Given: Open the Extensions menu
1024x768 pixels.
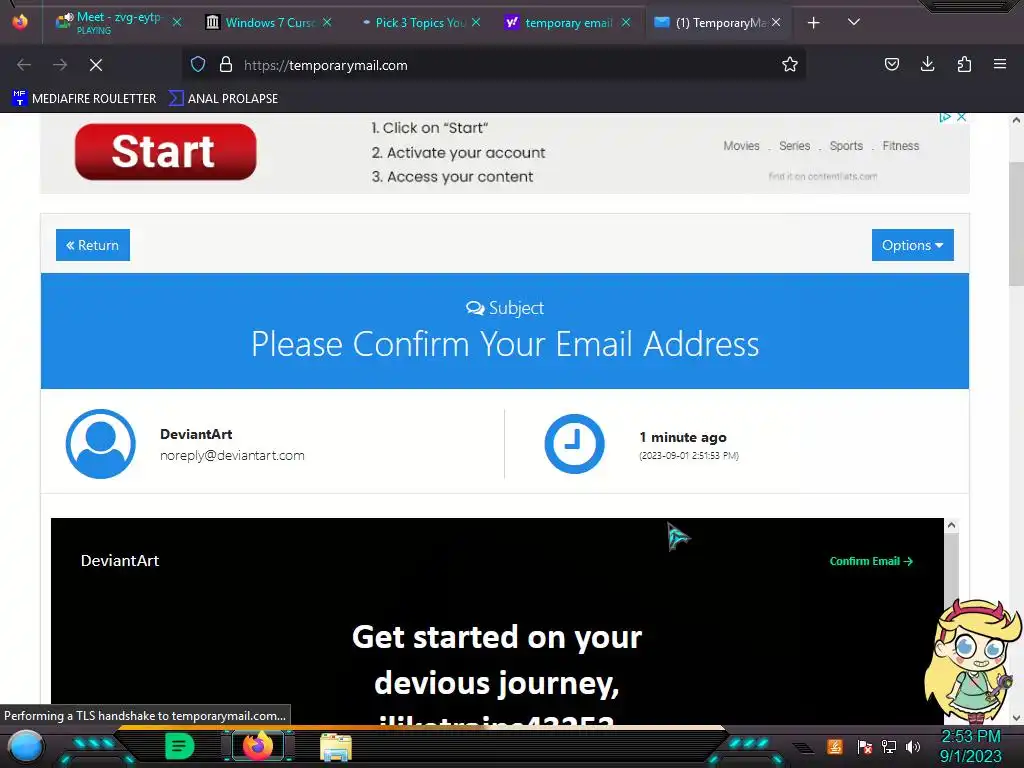Looking at the screenshot, I should [x=964, y=65].
